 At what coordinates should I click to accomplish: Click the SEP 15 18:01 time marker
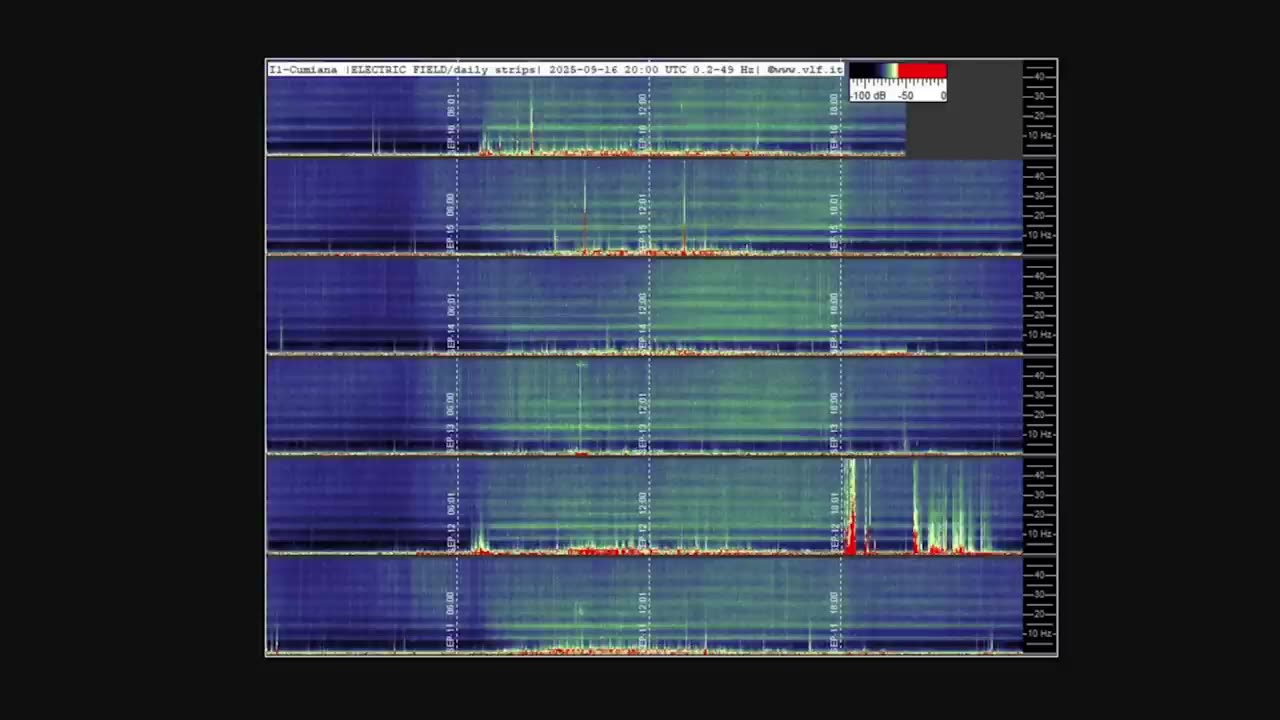click(x=835, y=222)
